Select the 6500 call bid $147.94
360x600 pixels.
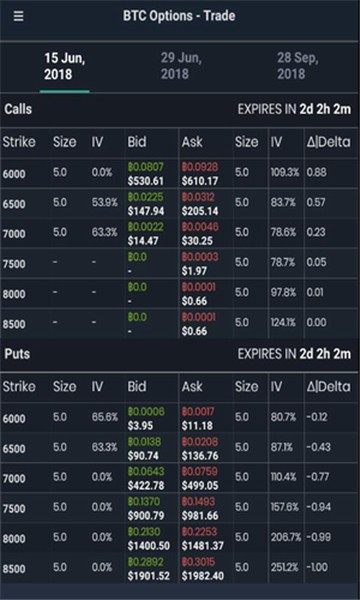click(x=145, y=211)
